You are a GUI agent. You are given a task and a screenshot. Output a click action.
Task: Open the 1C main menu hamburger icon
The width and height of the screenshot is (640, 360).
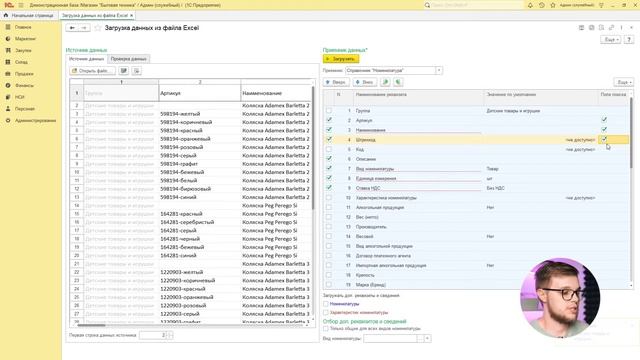point(21,5)
